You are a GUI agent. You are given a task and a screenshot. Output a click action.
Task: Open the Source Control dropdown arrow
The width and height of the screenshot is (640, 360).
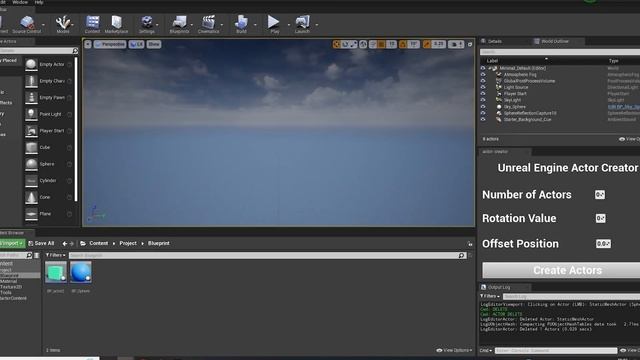point(44,25)
